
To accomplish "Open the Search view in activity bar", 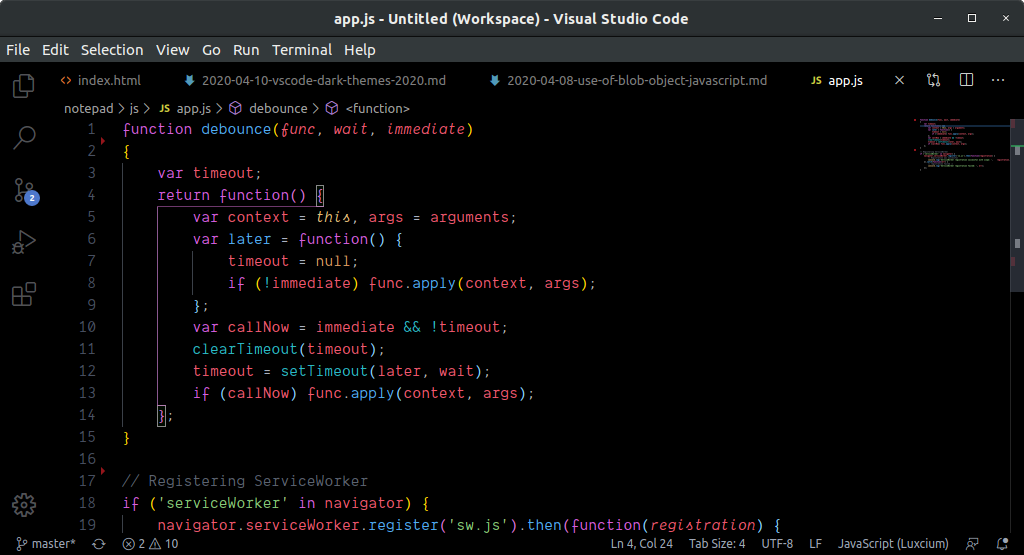I will (24, 138).
